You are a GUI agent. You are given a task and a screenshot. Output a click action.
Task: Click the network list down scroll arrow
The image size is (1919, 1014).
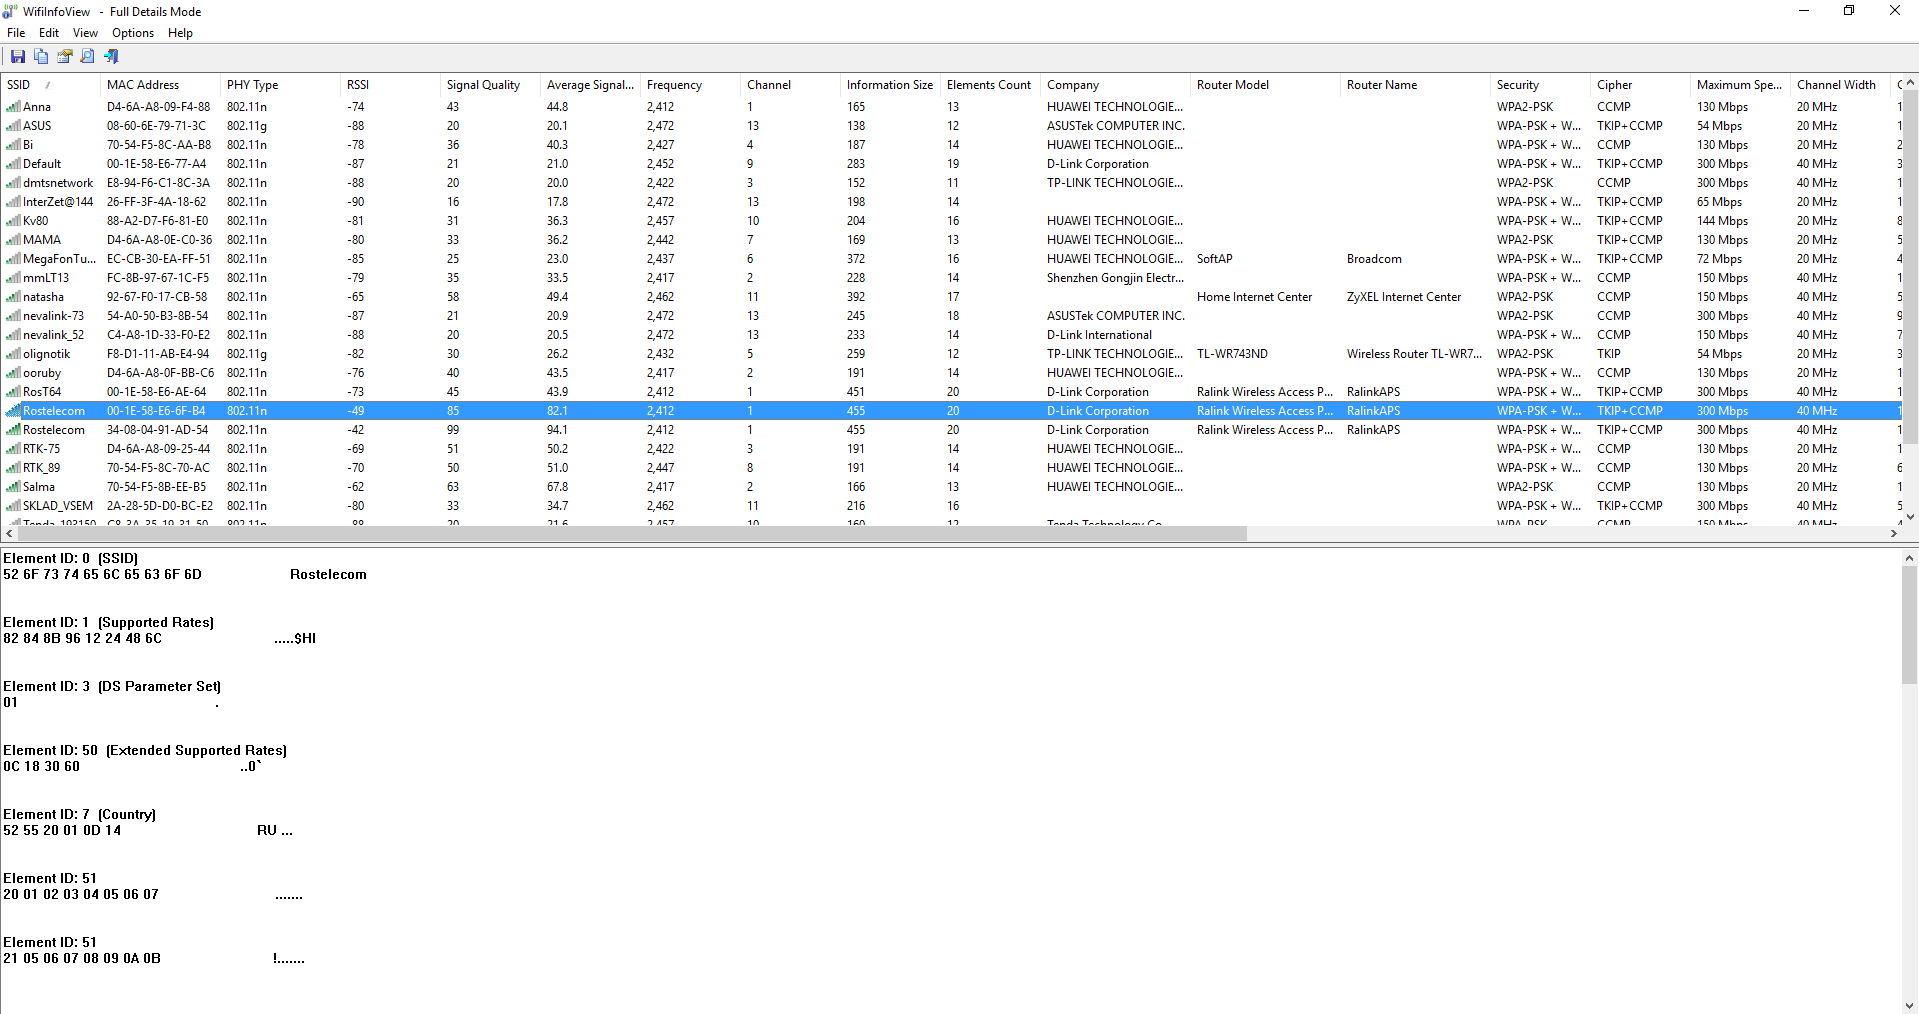(x=1911, y=517)
